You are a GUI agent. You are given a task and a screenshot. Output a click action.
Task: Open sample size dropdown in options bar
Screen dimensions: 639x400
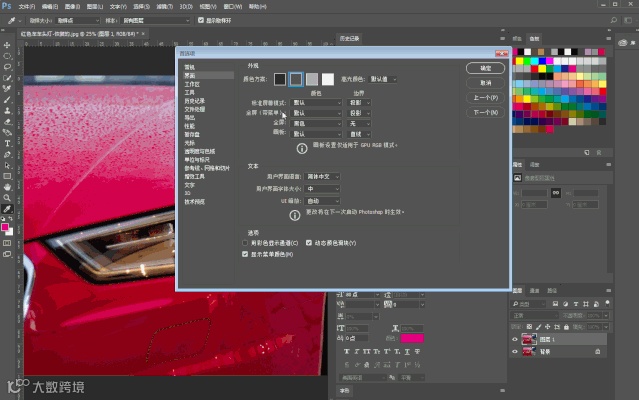(77, 20)
